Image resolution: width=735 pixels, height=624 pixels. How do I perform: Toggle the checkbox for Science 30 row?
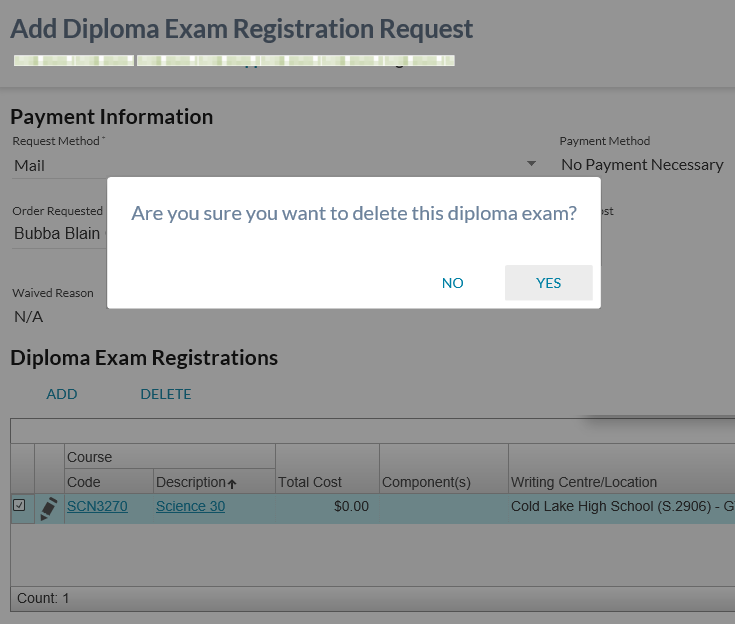[20, 506]
